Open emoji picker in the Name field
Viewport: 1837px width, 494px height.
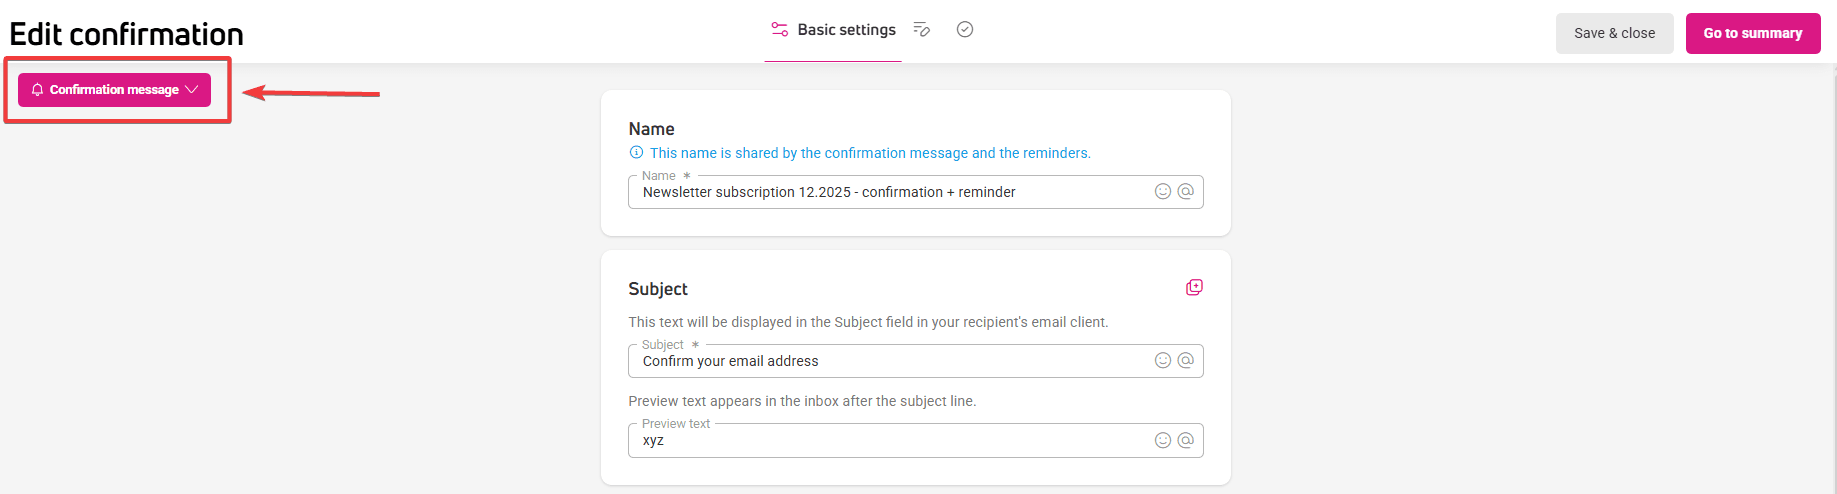1163,192
